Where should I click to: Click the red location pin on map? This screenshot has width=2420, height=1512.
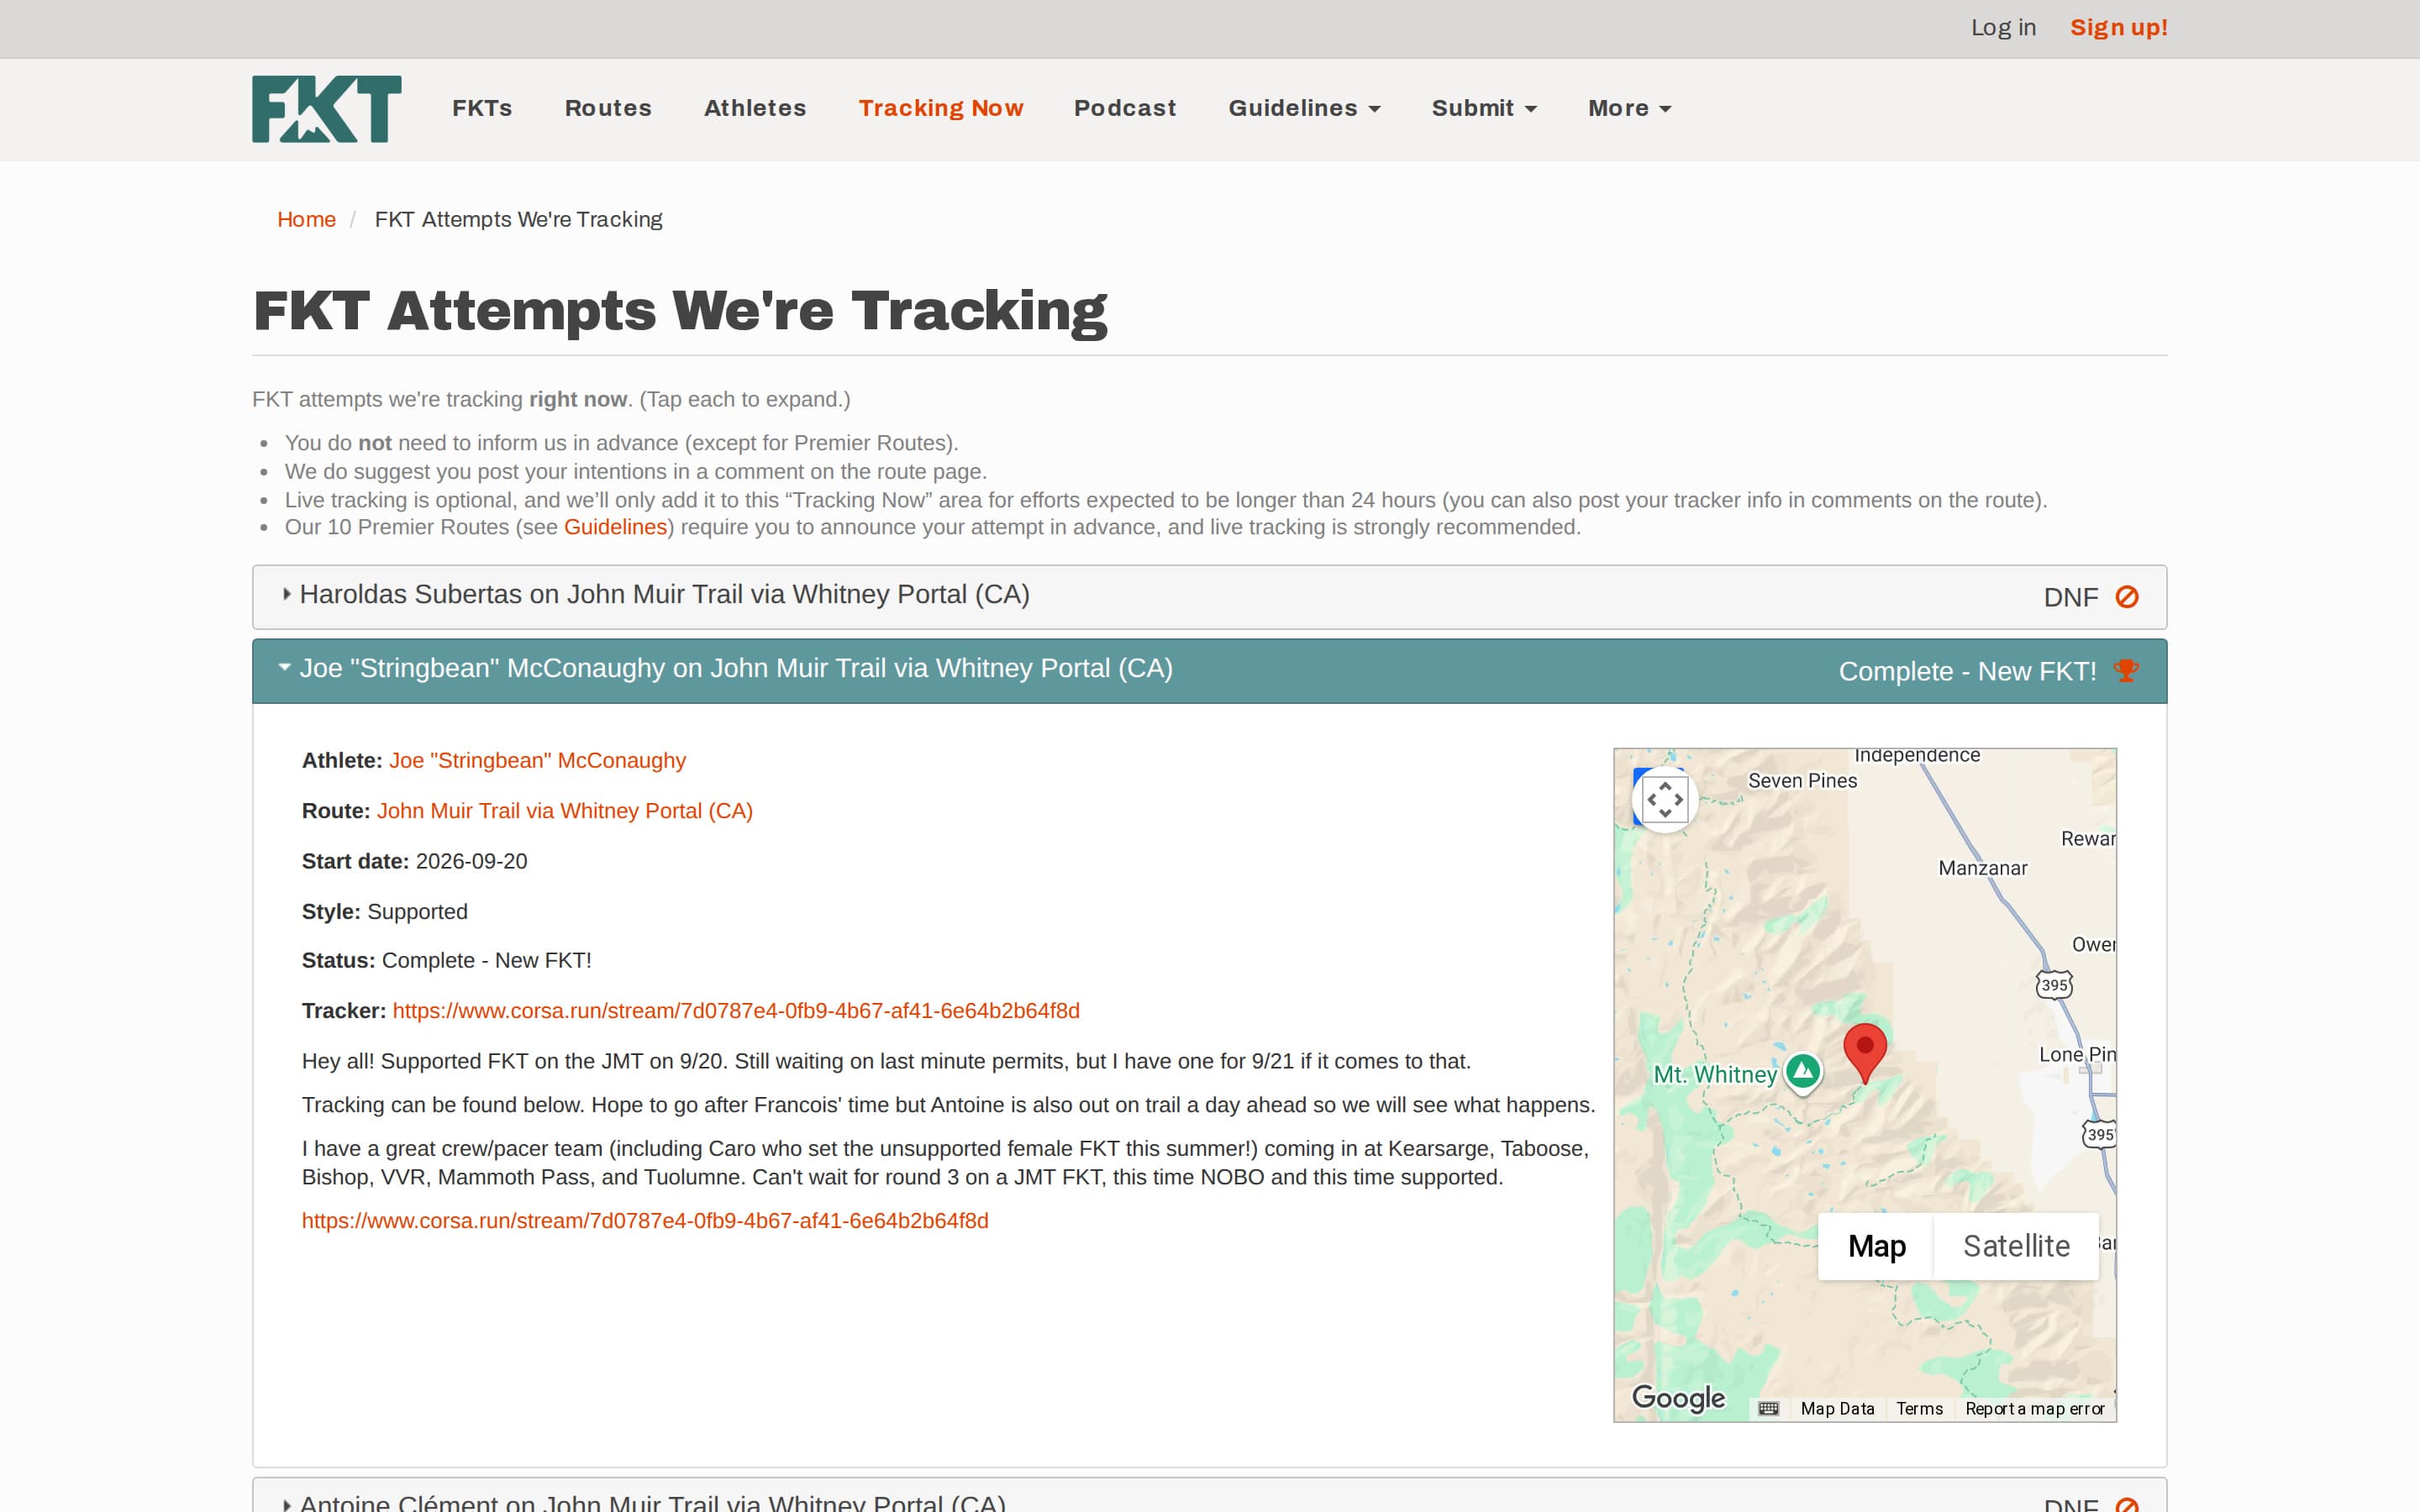(1865, 1053)
